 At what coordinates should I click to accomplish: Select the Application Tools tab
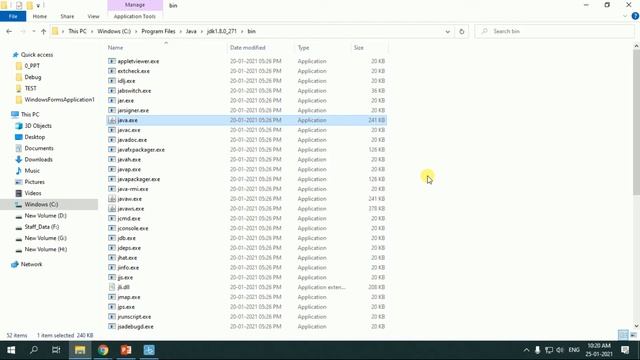pyautogui.click(x=135, y=16)
